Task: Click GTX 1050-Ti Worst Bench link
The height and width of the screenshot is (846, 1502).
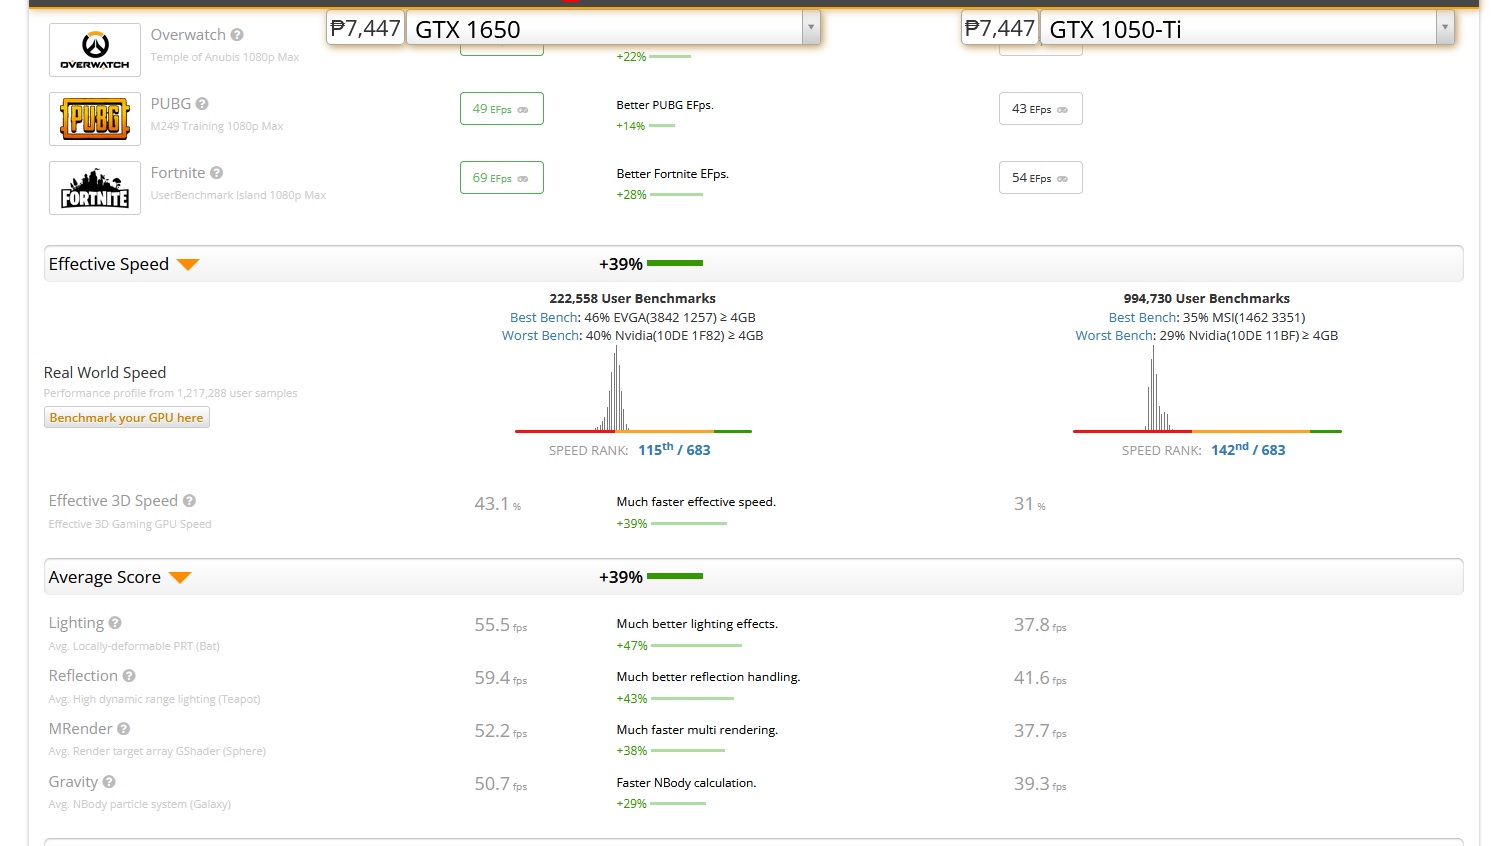Action: [x=1114, y=335]
